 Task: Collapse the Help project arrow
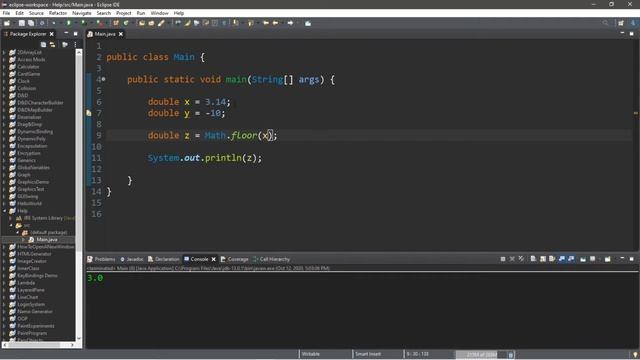[4, 211]
